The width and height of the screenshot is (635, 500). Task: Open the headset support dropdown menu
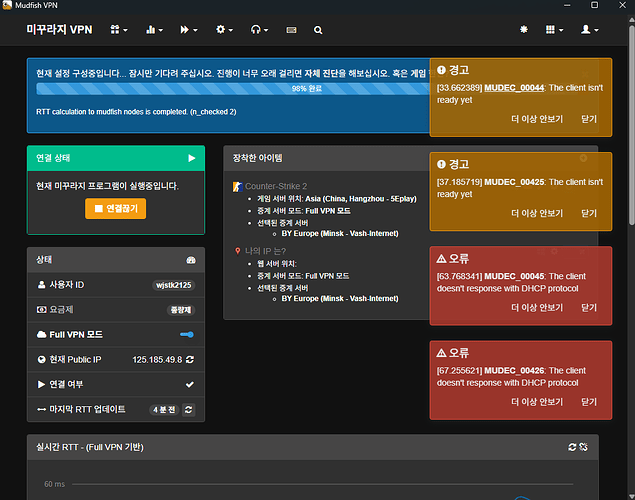pos(262,30)
